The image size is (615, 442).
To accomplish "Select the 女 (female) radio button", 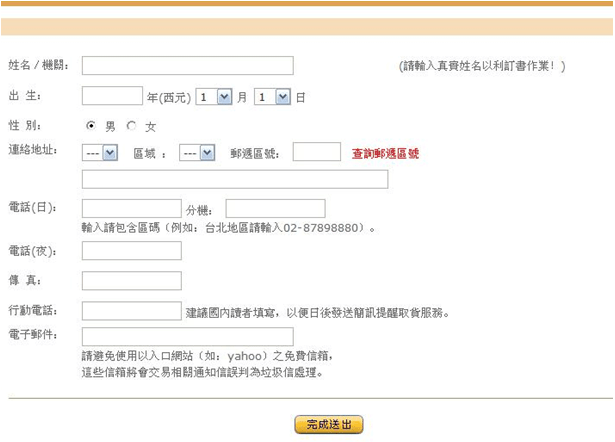I will [132, 126].
